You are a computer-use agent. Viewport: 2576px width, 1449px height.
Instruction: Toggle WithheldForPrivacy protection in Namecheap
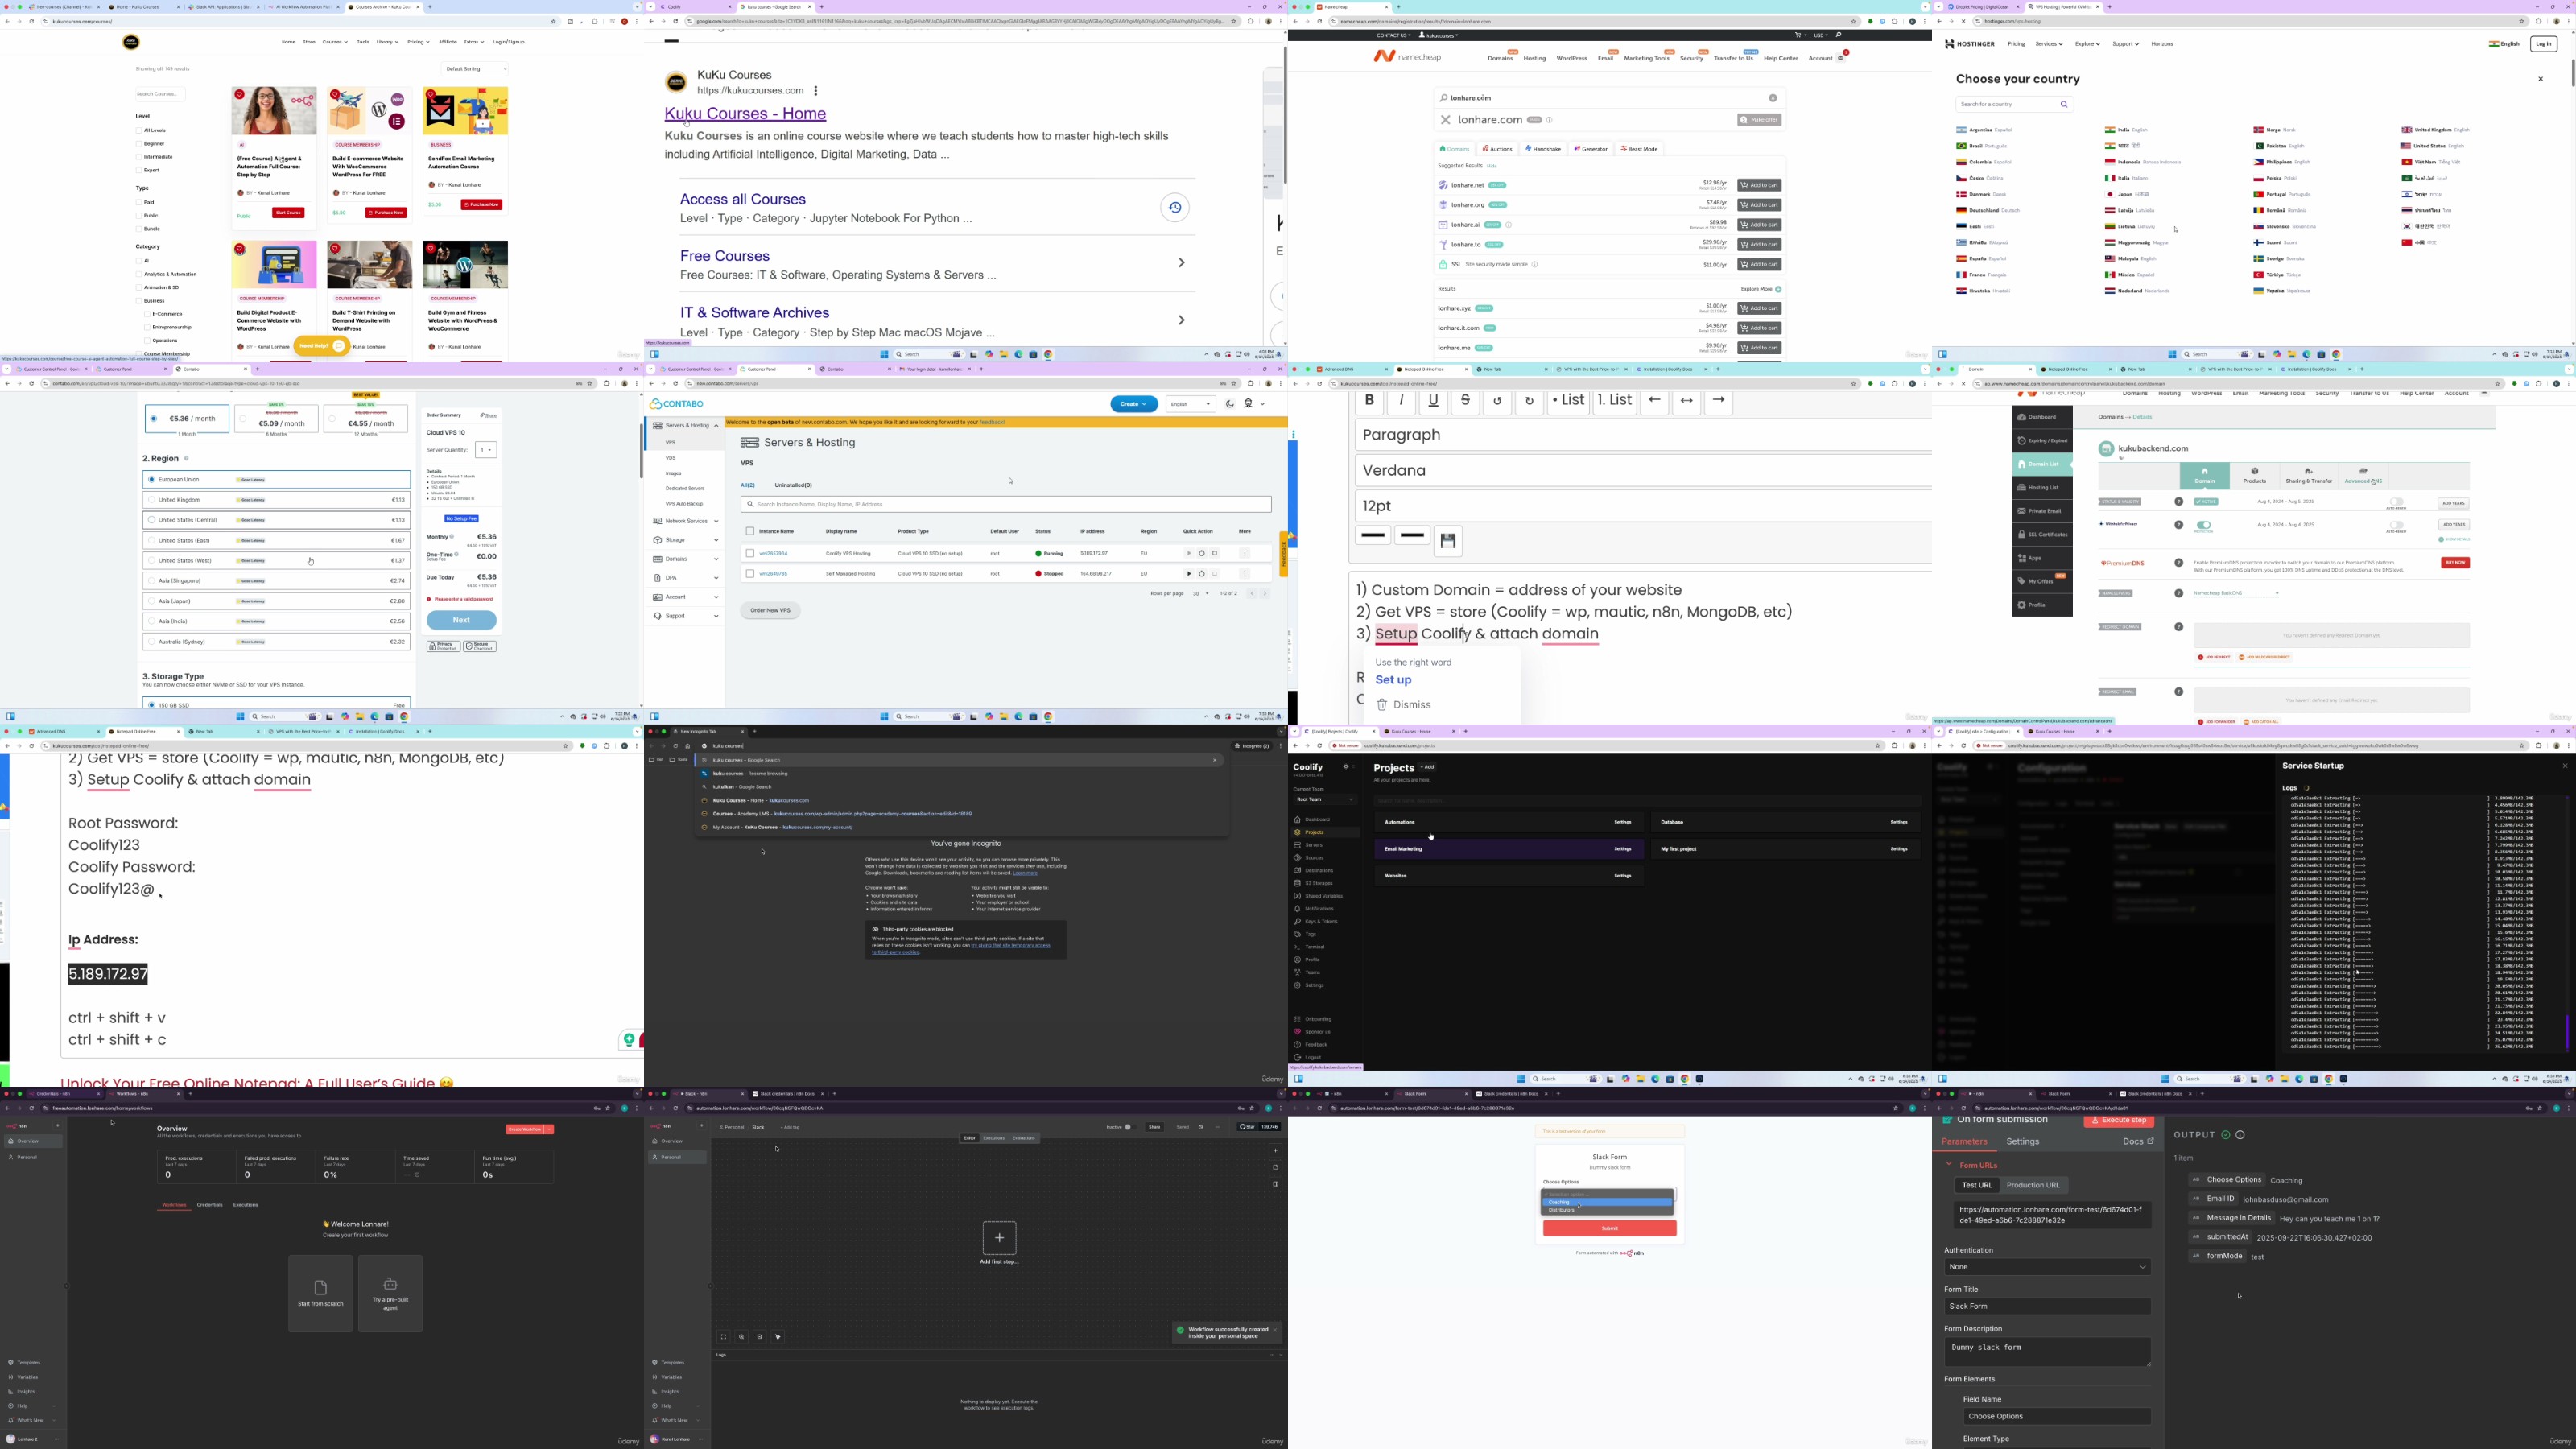coord(2204,525)
